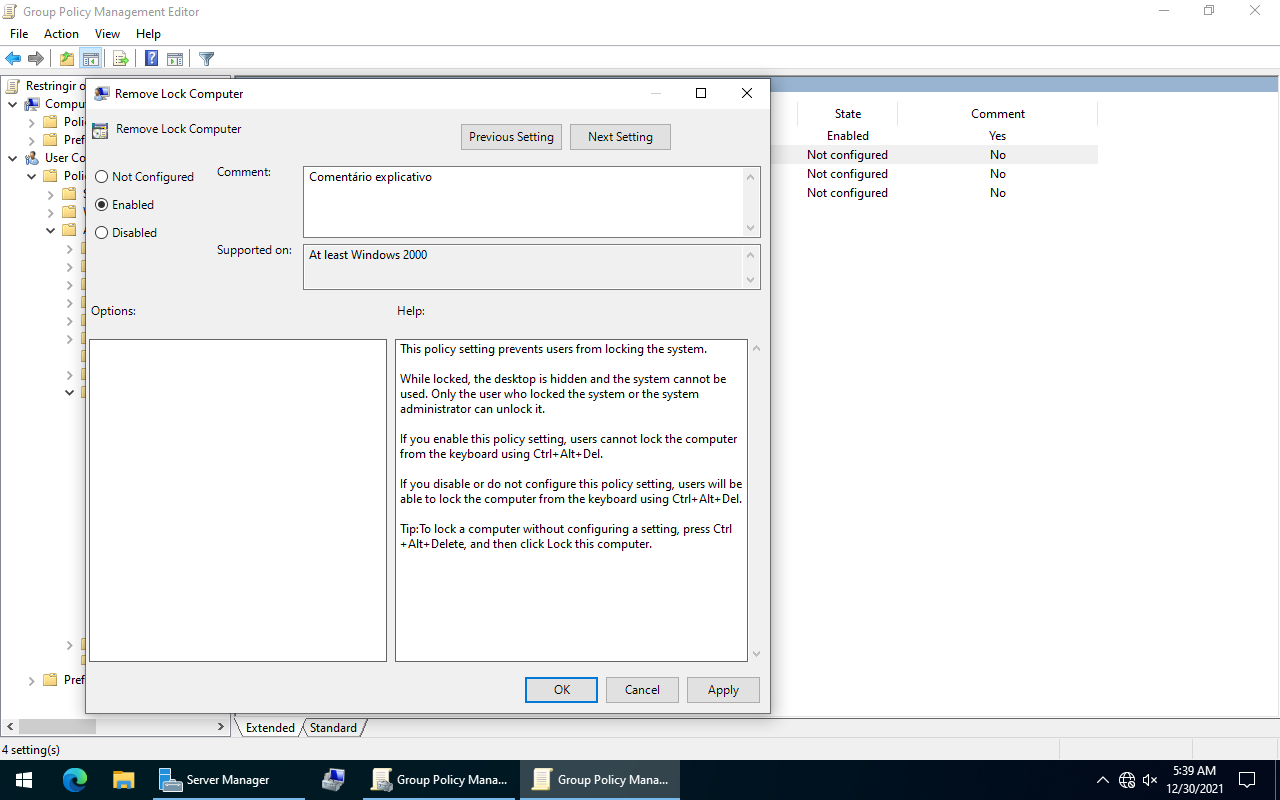Collapse the User Configuration tree node
Viewport: 1280px width, 800px height.
tap(10, 157)
